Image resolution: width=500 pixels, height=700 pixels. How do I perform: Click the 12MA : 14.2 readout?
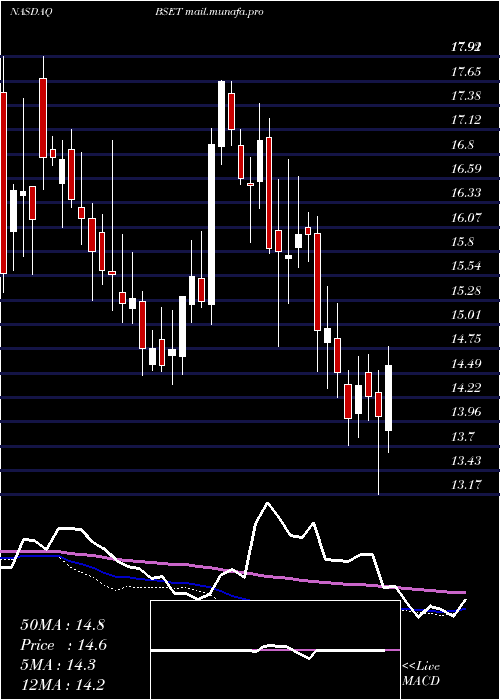63,685
